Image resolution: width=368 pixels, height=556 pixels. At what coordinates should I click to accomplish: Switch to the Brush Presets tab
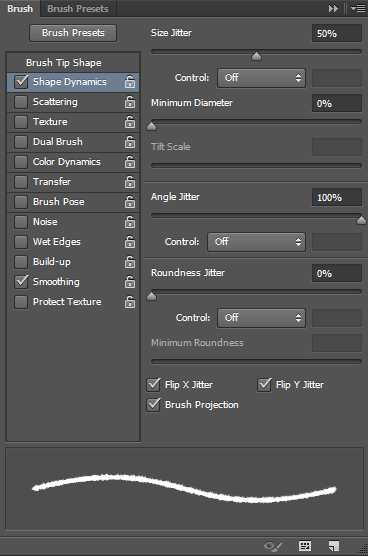click(x=78, y=9)
